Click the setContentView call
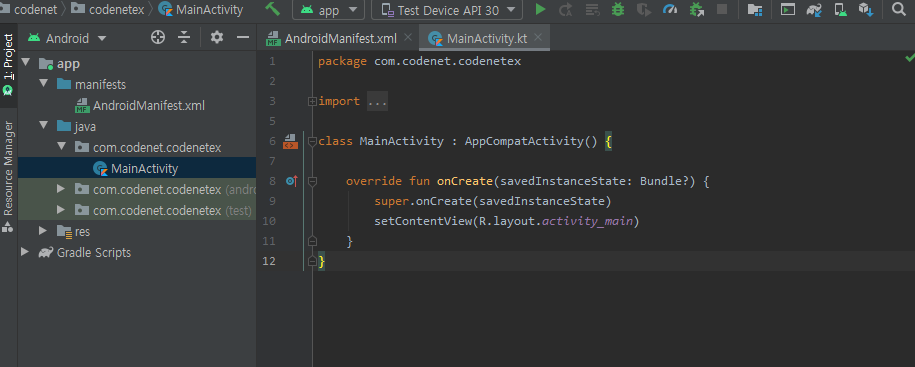This screenshot has height=367, width=915. tap(422, 221)
